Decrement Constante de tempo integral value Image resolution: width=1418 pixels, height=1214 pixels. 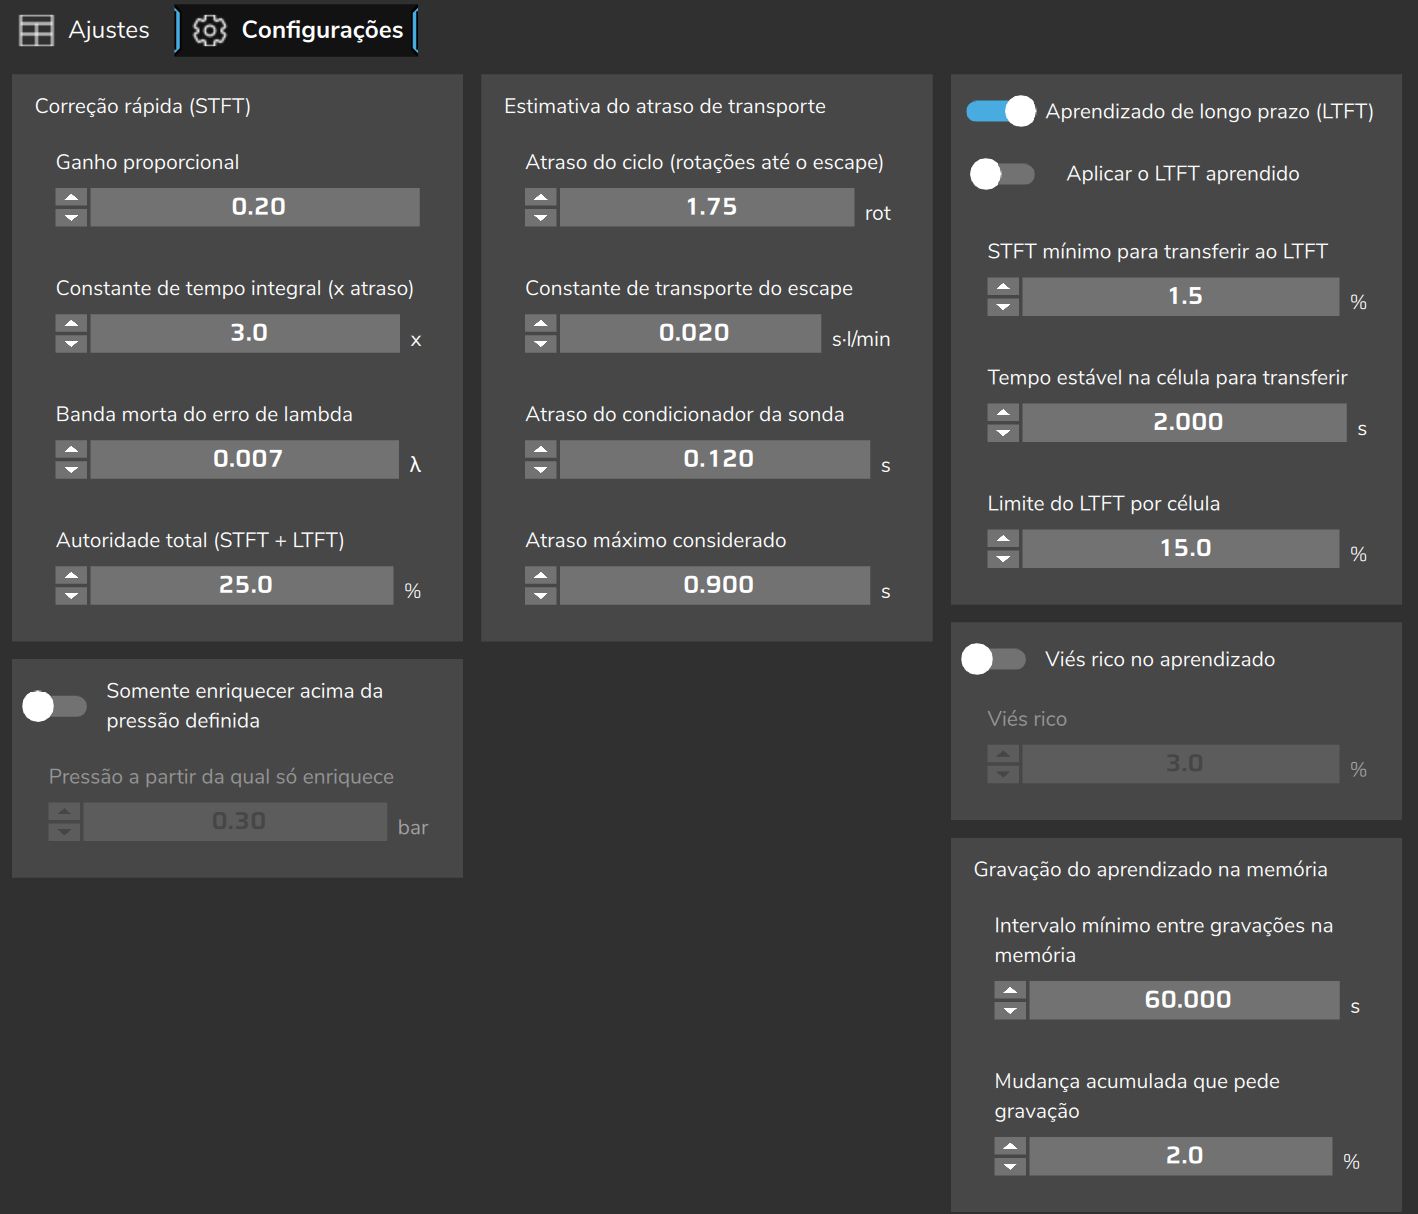71,343
